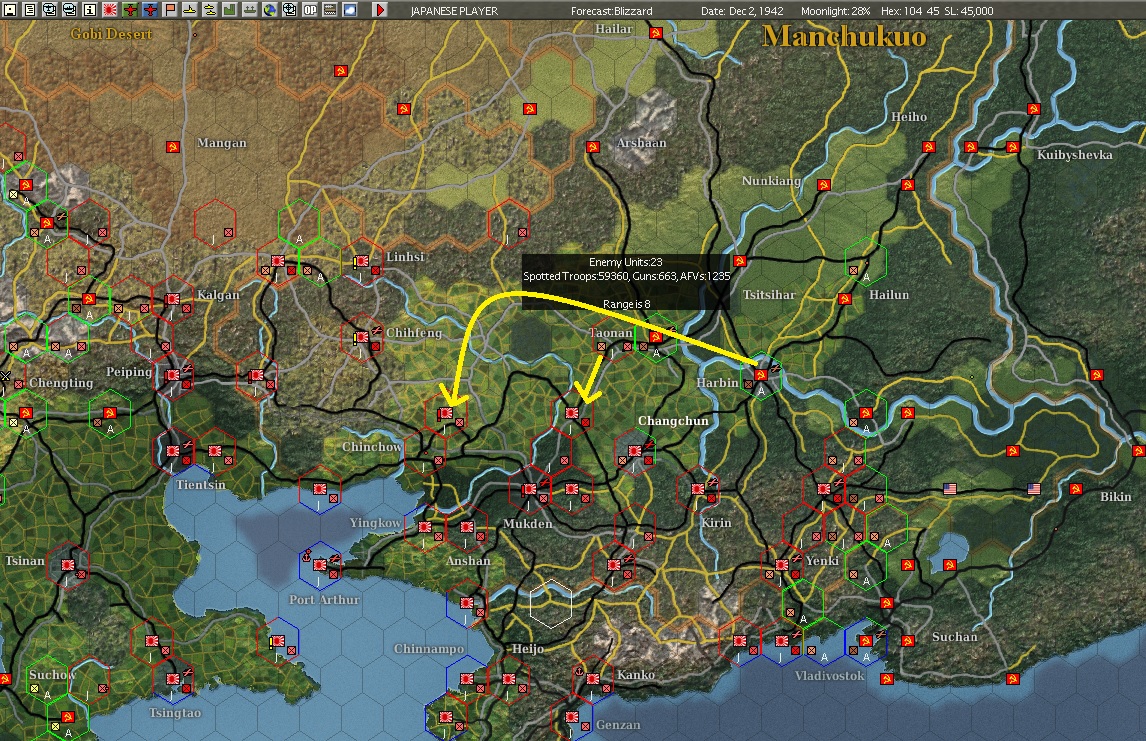This screenshot has width=1146, height=741.
Task: Open the cloud weather icon
Action: 350,10
